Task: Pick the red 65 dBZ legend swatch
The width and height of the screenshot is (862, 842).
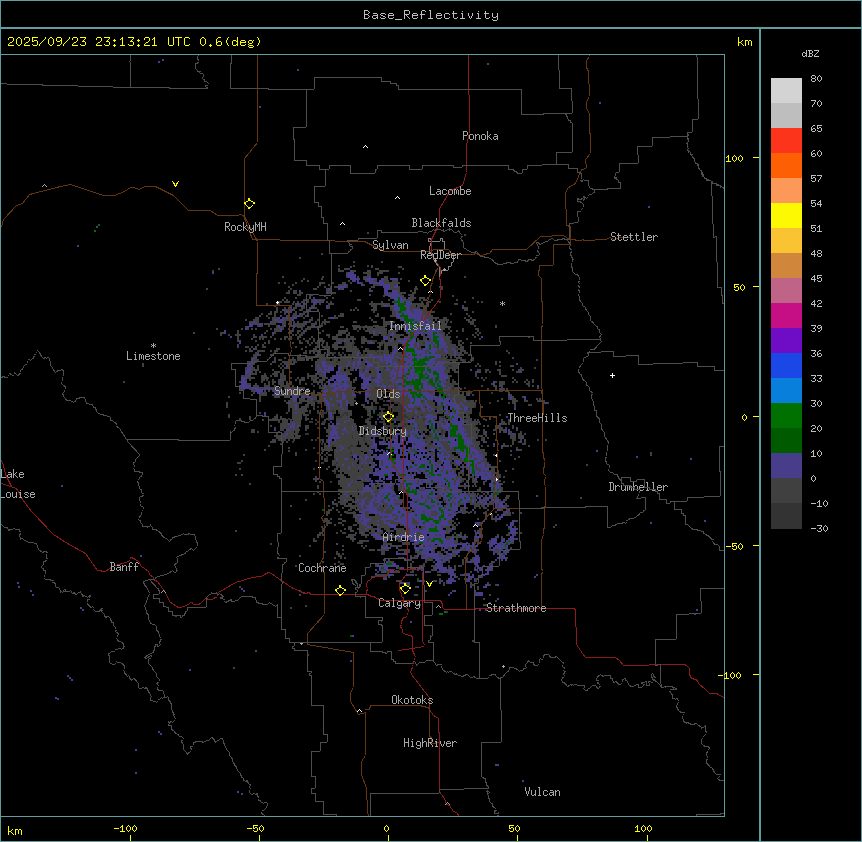Action: point(786,141)
